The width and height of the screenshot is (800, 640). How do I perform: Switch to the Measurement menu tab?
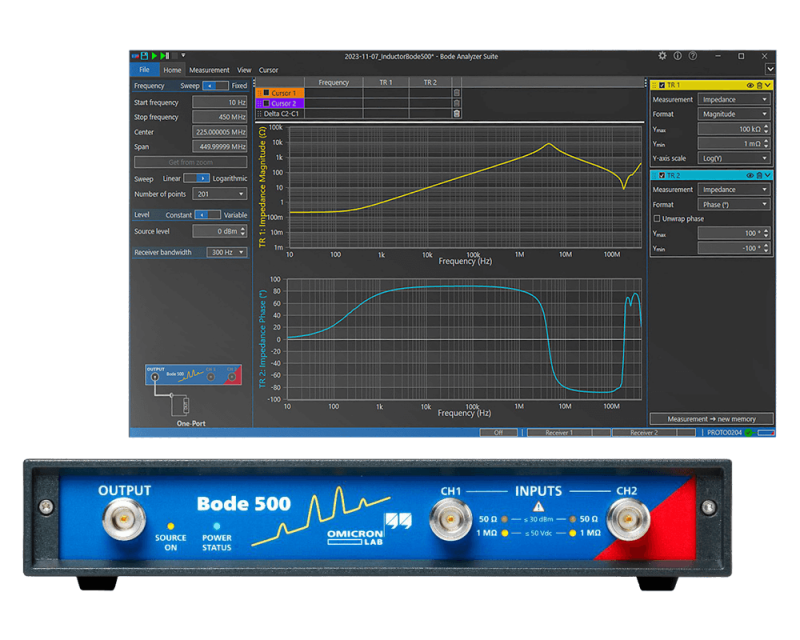[x=209, y=69]
